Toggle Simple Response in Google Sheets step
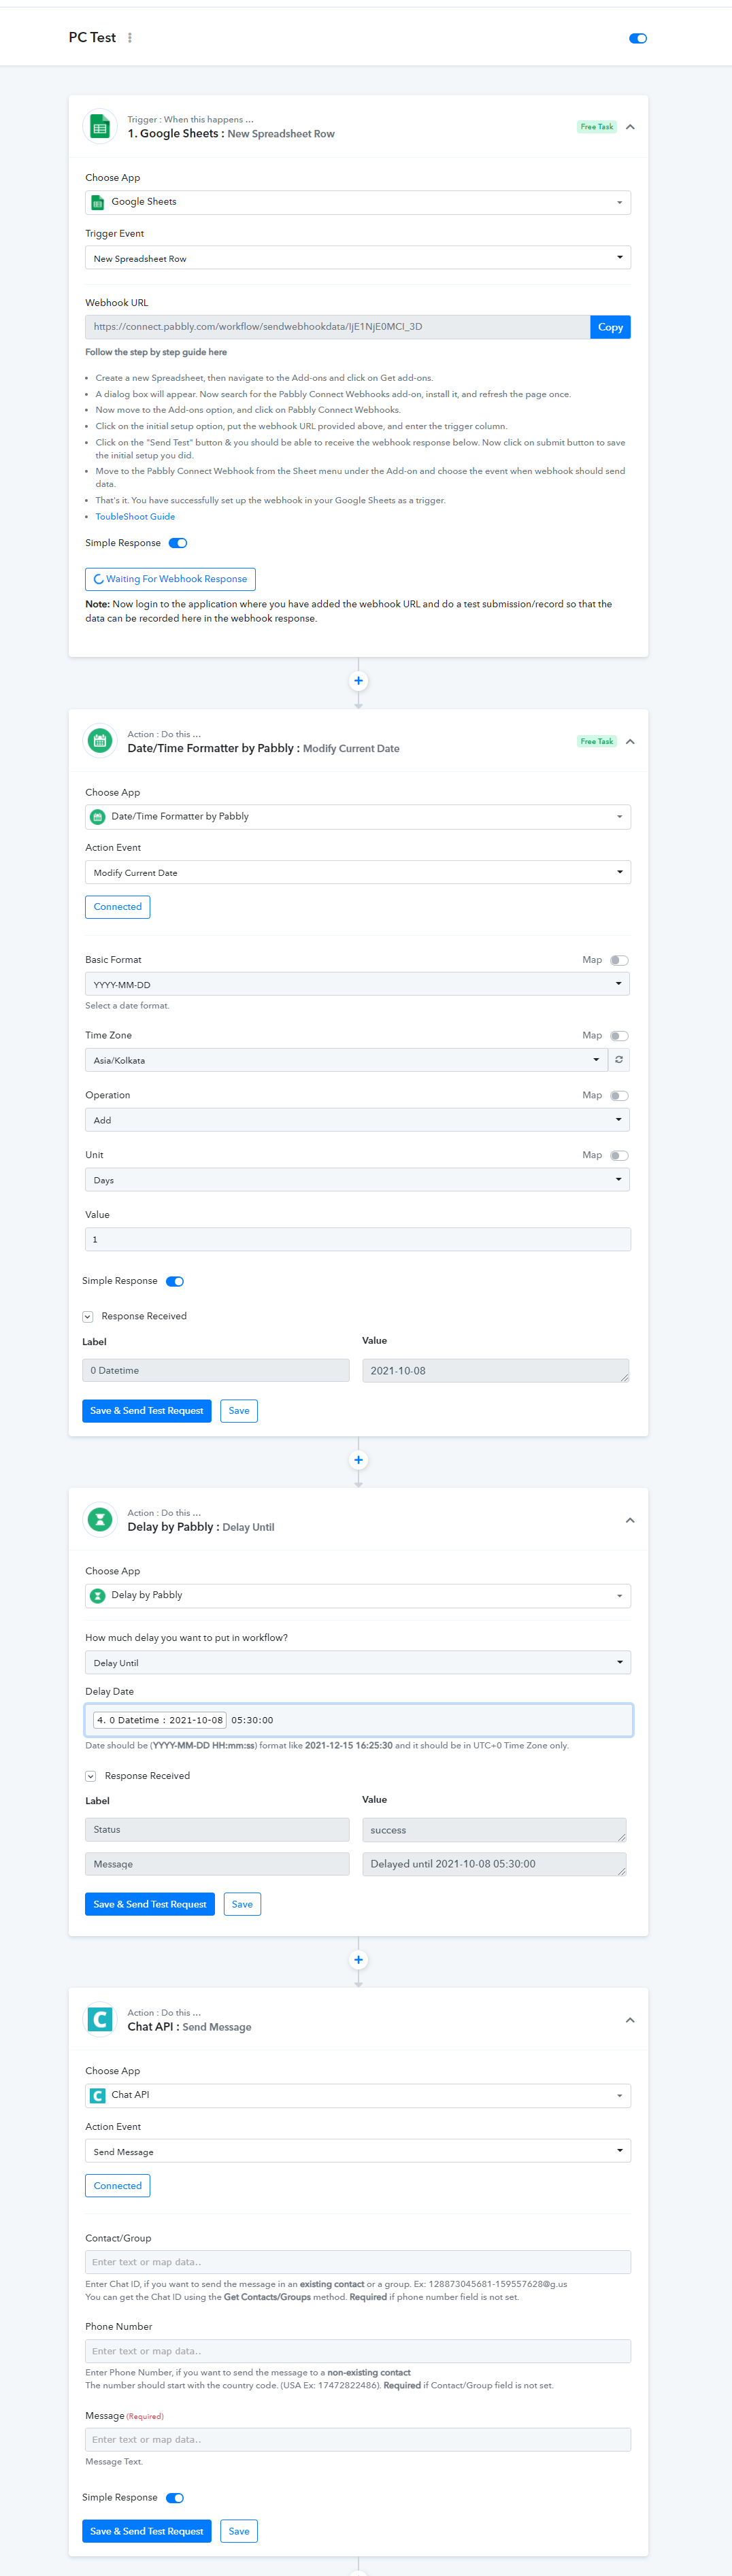 coord(178,543)
